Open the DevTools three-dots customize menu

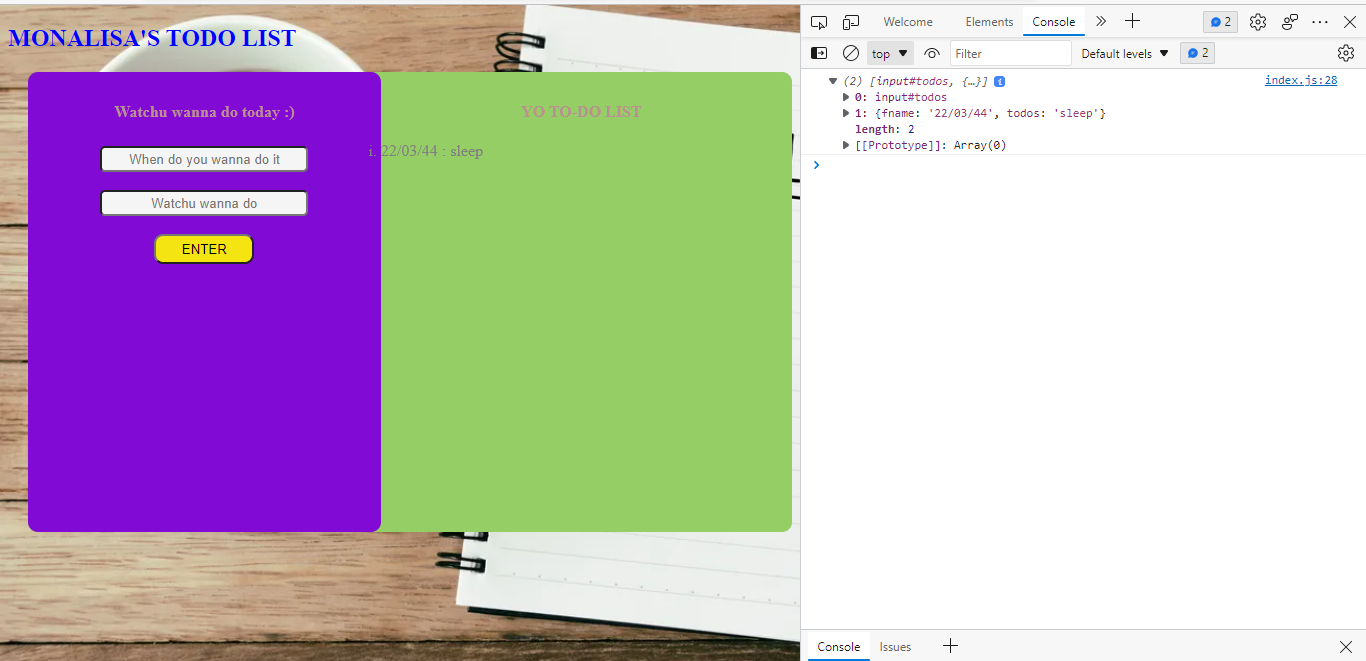click(x=1320, y=22)
